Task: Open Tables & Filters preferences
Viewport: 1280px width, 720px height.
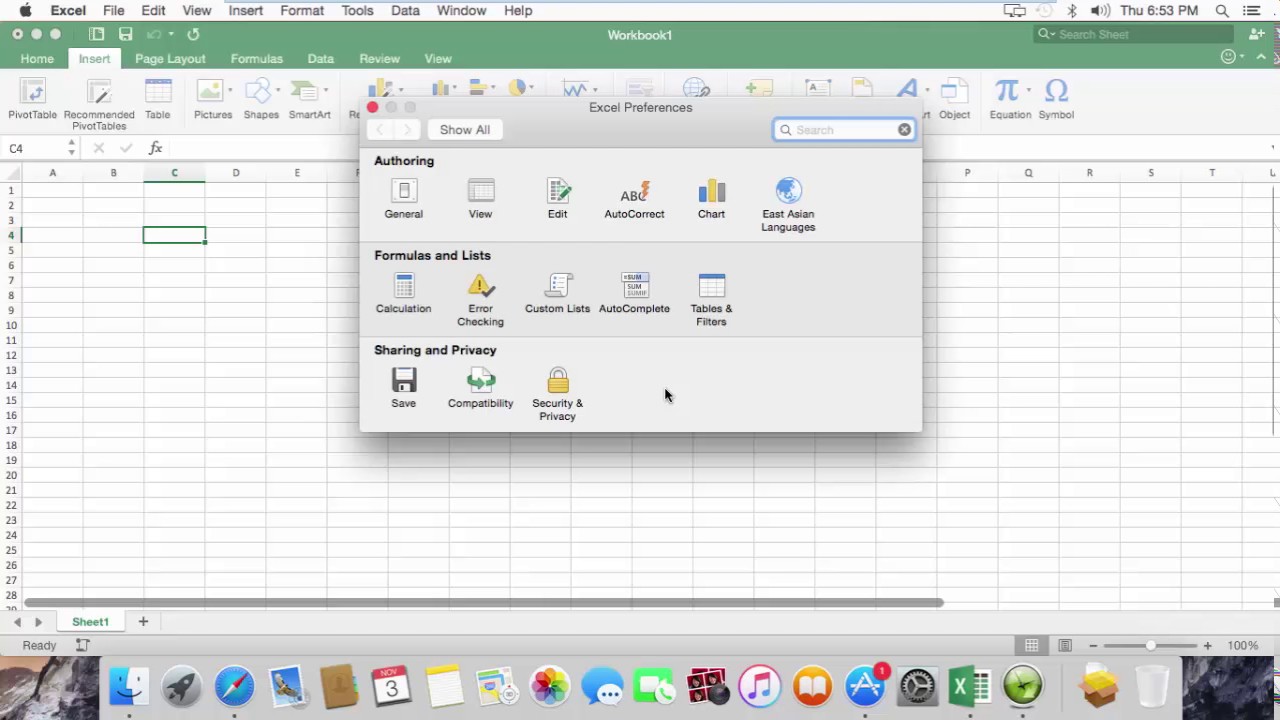Action: coord(711,299)
